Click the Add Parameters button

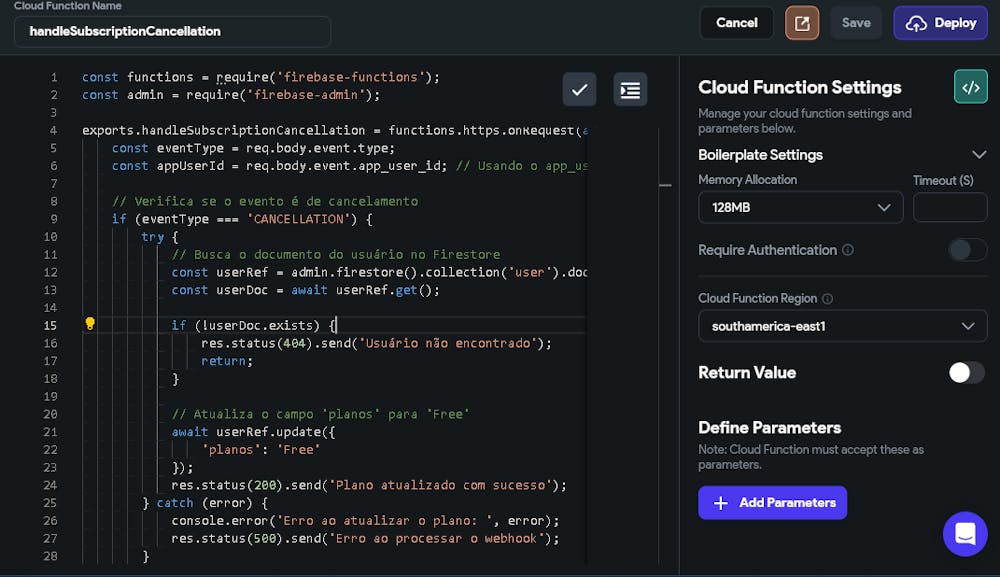pyautogui.click(x=772, y=502)
